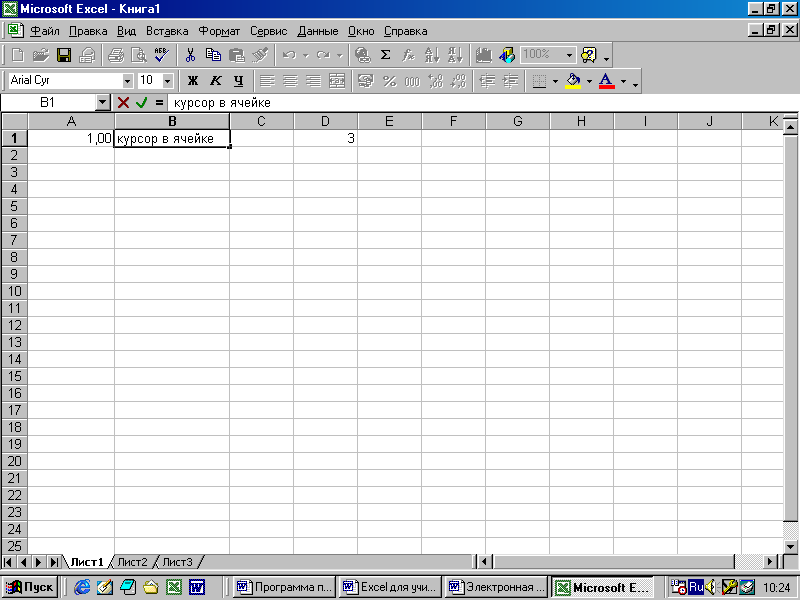
Task: Apply Merge and Center icon
Action: tap(337, 81)
